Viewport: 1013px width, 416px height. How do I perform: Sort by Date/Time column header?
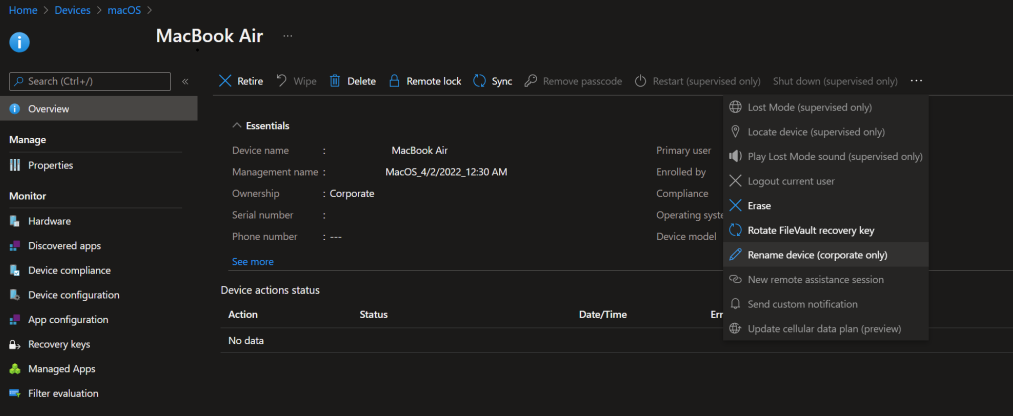coord(603,315)
